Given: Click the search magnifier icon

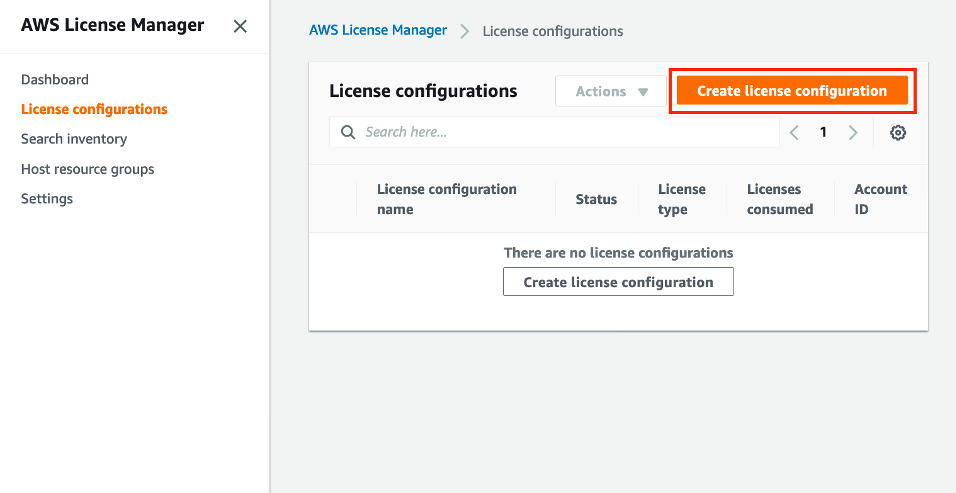Looking at the screenshot, I should (348, 132).
